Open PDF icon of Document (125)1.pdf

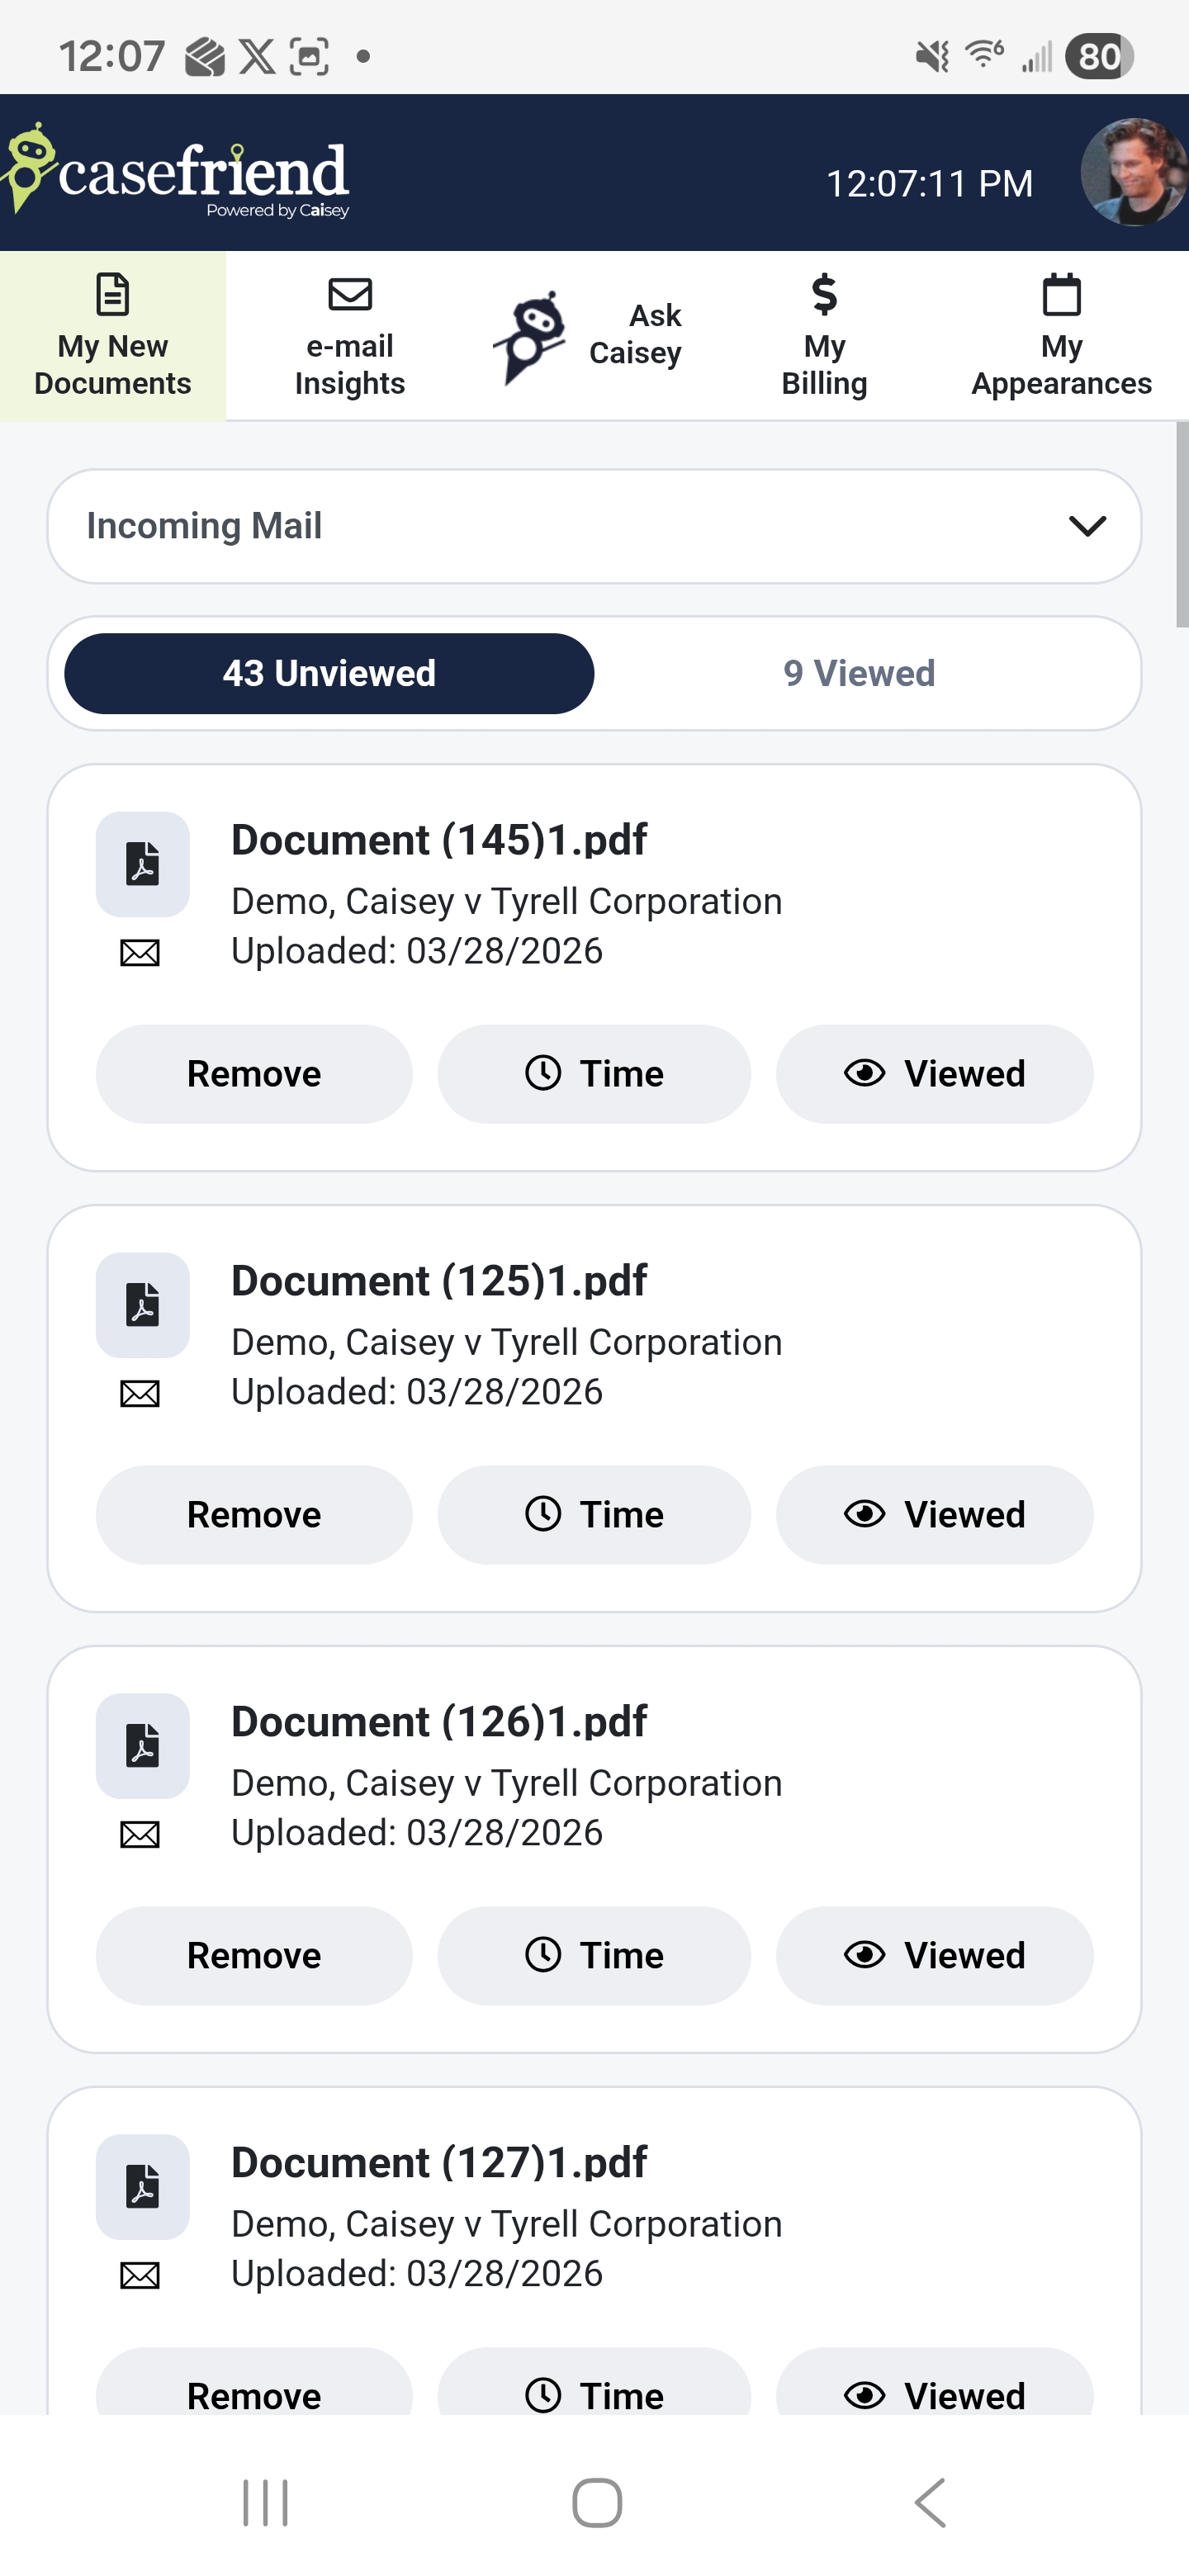[x=143, y=1305]
